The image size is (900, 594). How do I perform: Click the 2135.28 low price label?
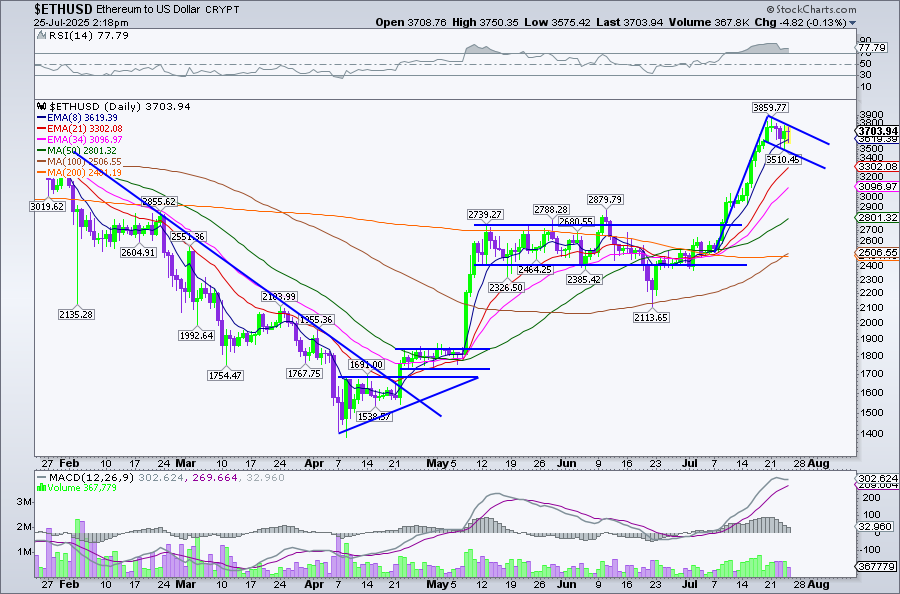click(76, 314)
